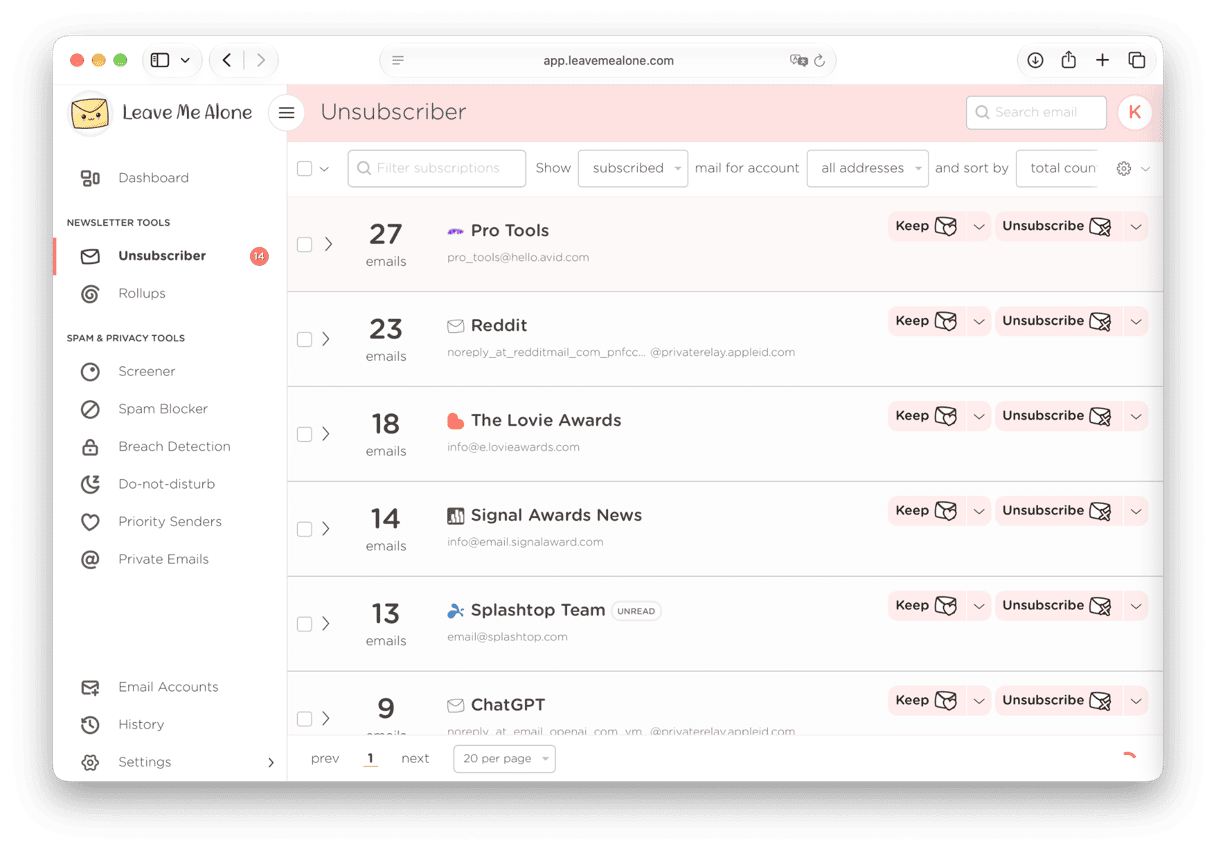The height and width of the screenshot is (851, 1216).
Task: Check the Reddit row checkbox
Action: click(305, 340)
